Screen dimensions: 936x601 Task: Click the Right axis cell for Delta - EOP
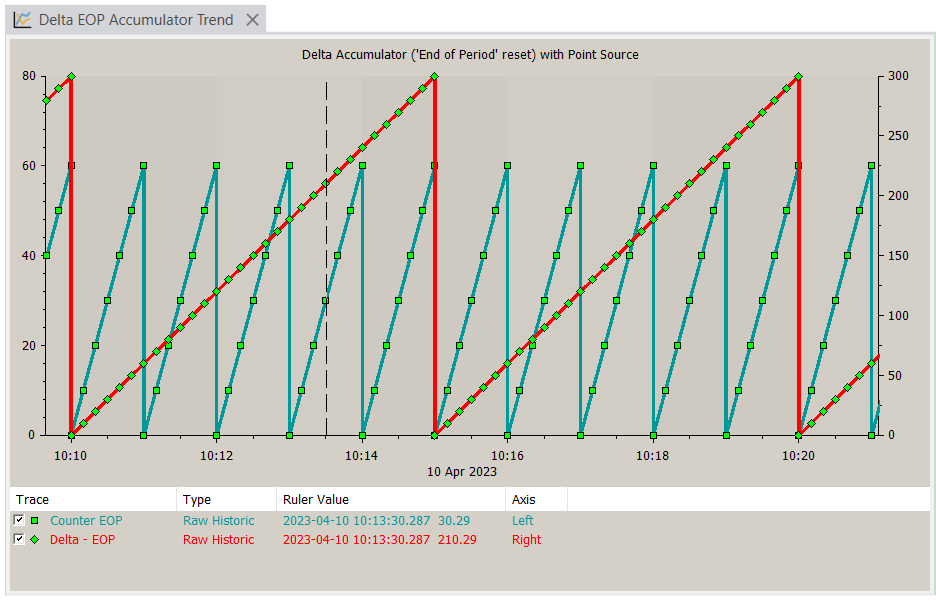[526, 540]
